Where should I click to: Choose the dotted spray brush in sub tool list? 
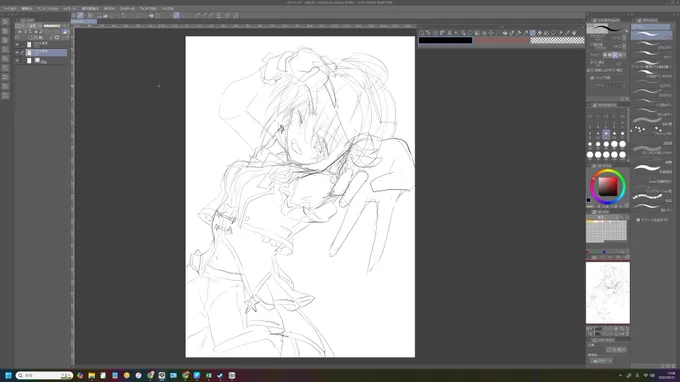(x=651, y=130)
